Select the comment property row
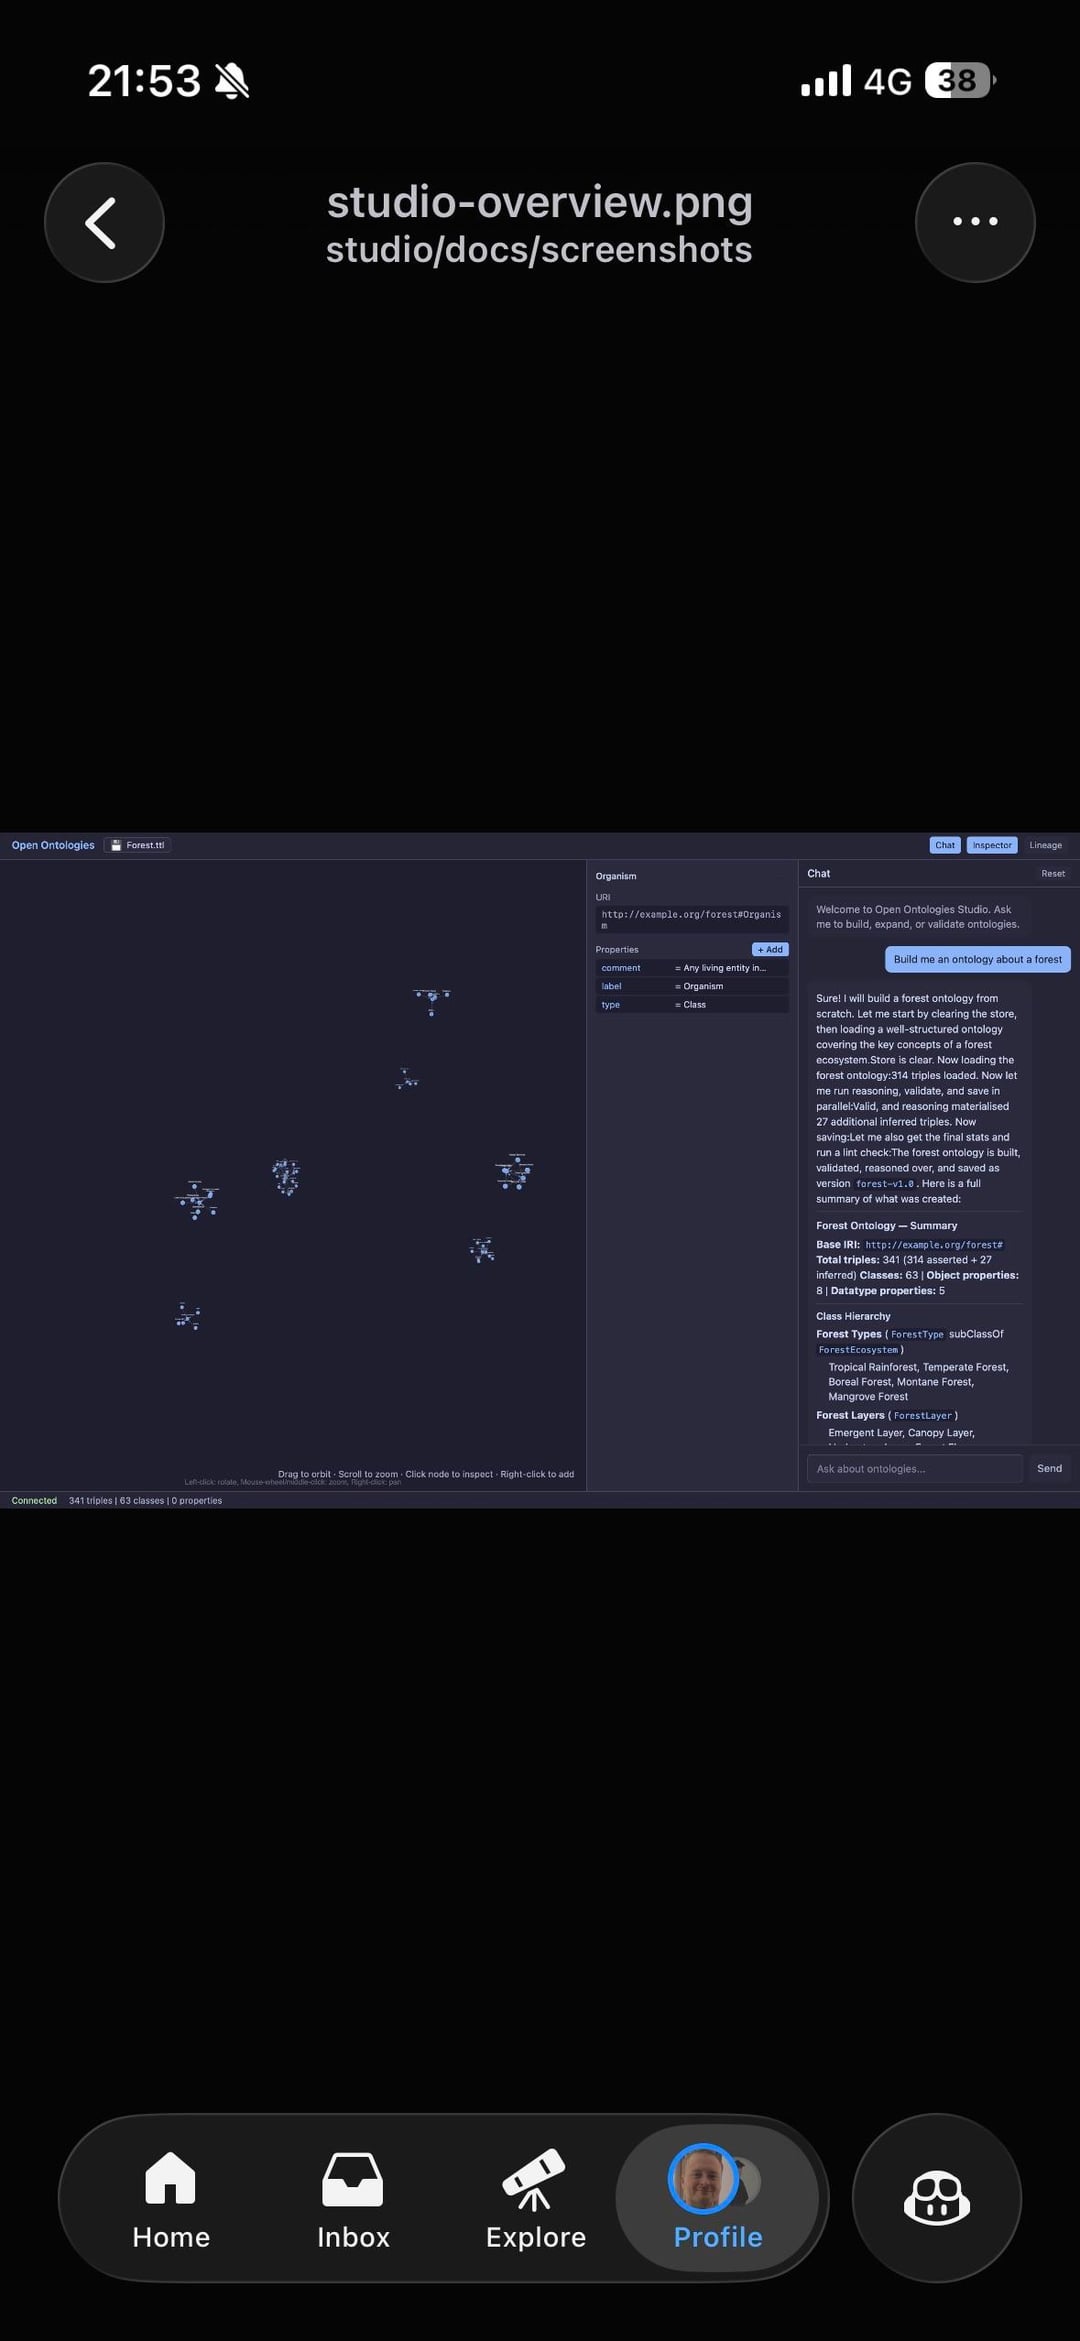Viewport: 1080px width, 2341px height. pyautogui.click(x=691, y=968)
